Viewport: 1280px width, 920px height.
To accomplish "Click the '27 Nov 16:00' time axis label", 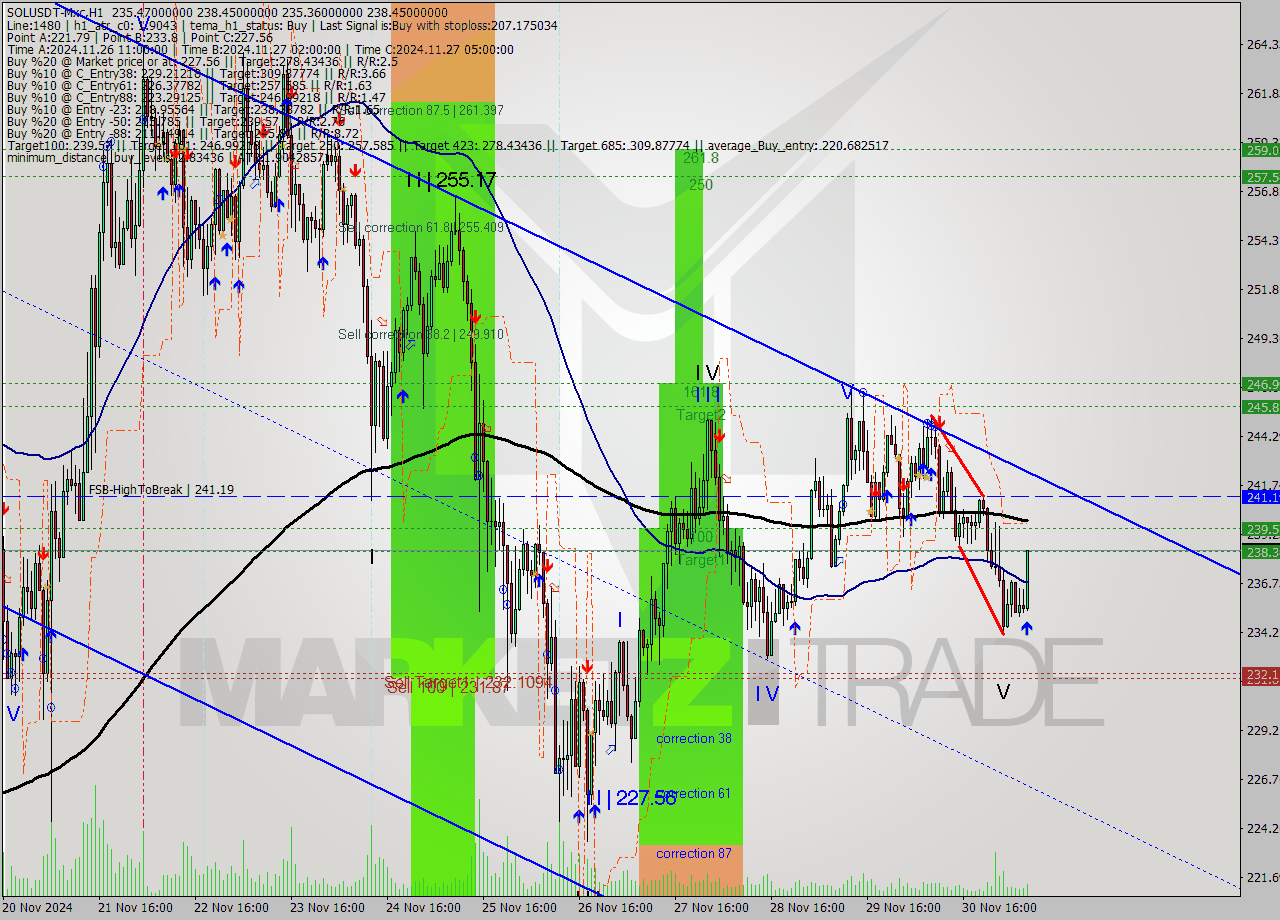I will 712,908.
